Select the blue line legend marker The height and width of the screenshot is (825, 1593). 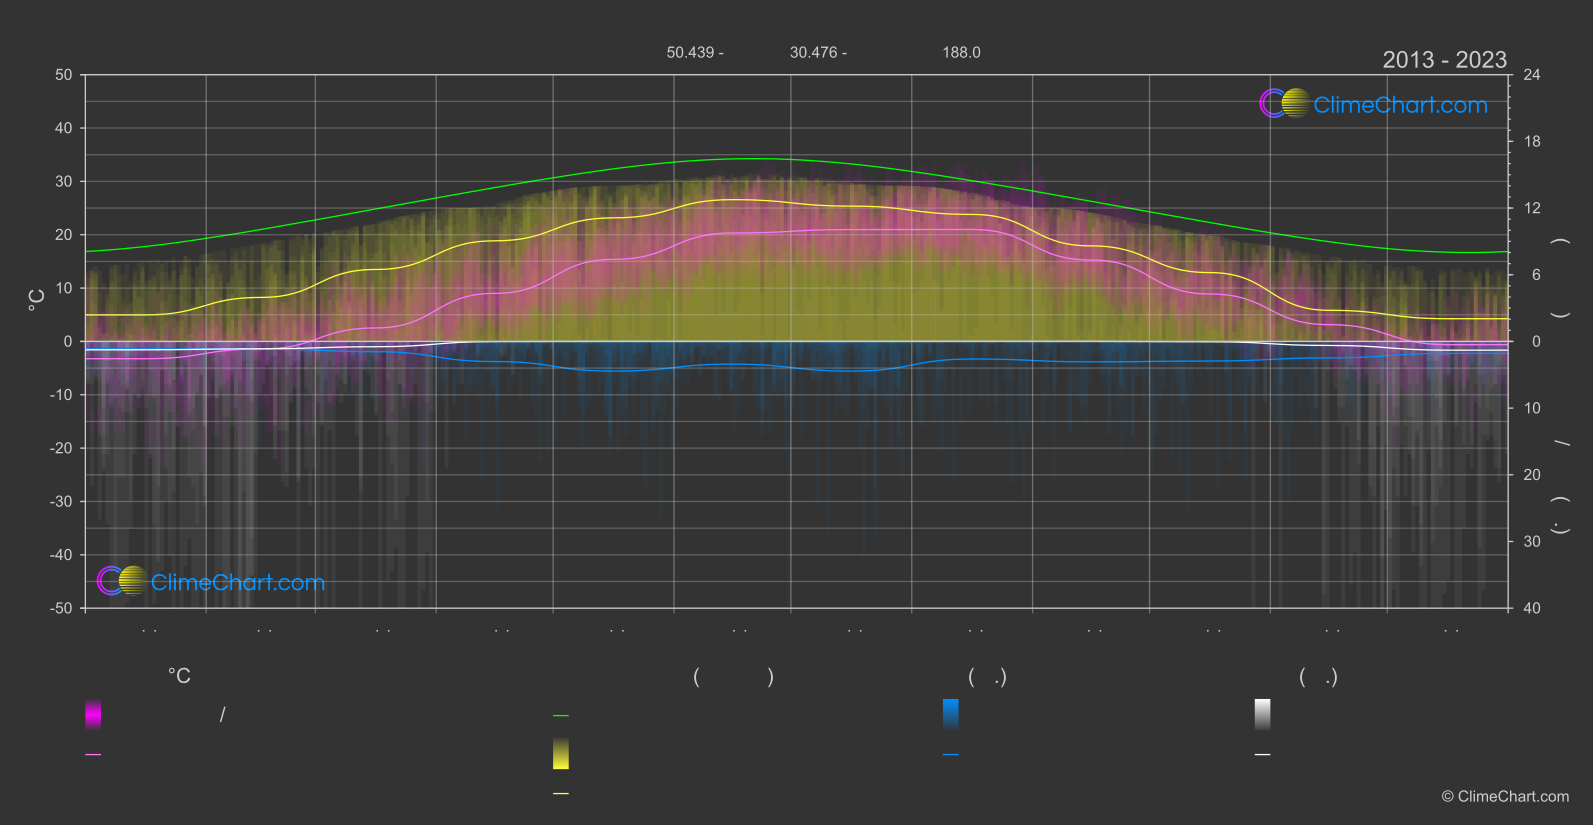pos(951,755)
